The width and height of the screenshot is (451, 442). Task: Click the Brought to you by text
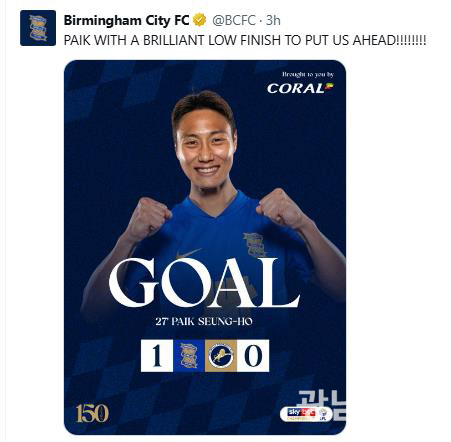(x=308, y=74)
